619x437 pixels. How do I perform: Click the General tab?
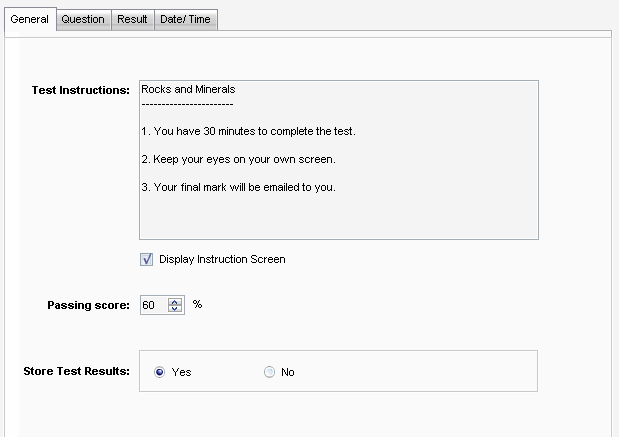pyautogui.click(x=29, y=19)
